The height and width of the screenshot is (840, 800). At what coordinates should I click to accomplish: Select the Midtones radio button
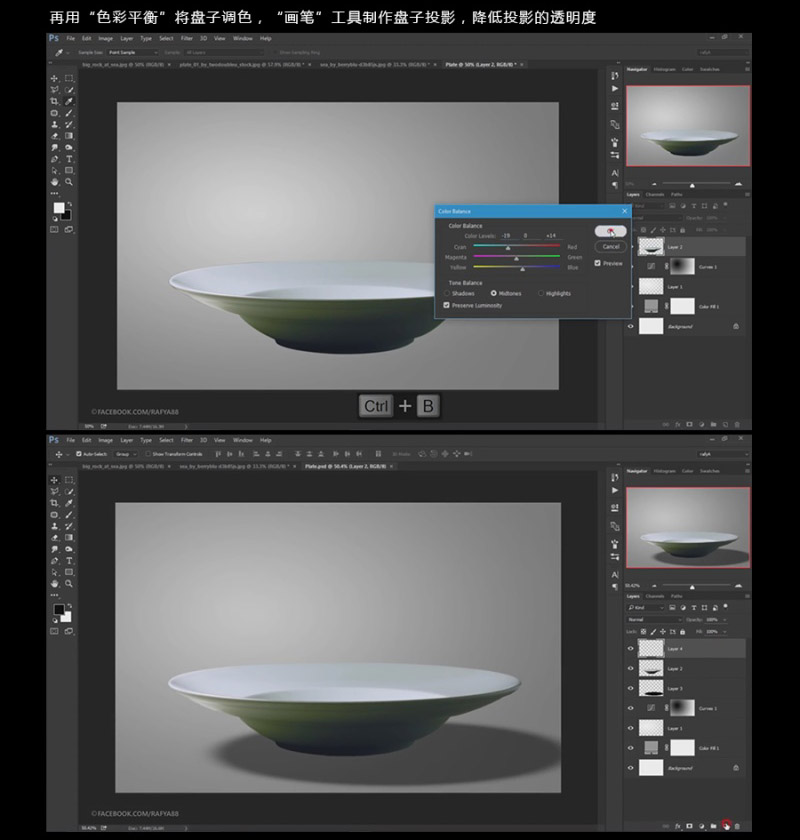pyautogui.click(x=494, y=293)
